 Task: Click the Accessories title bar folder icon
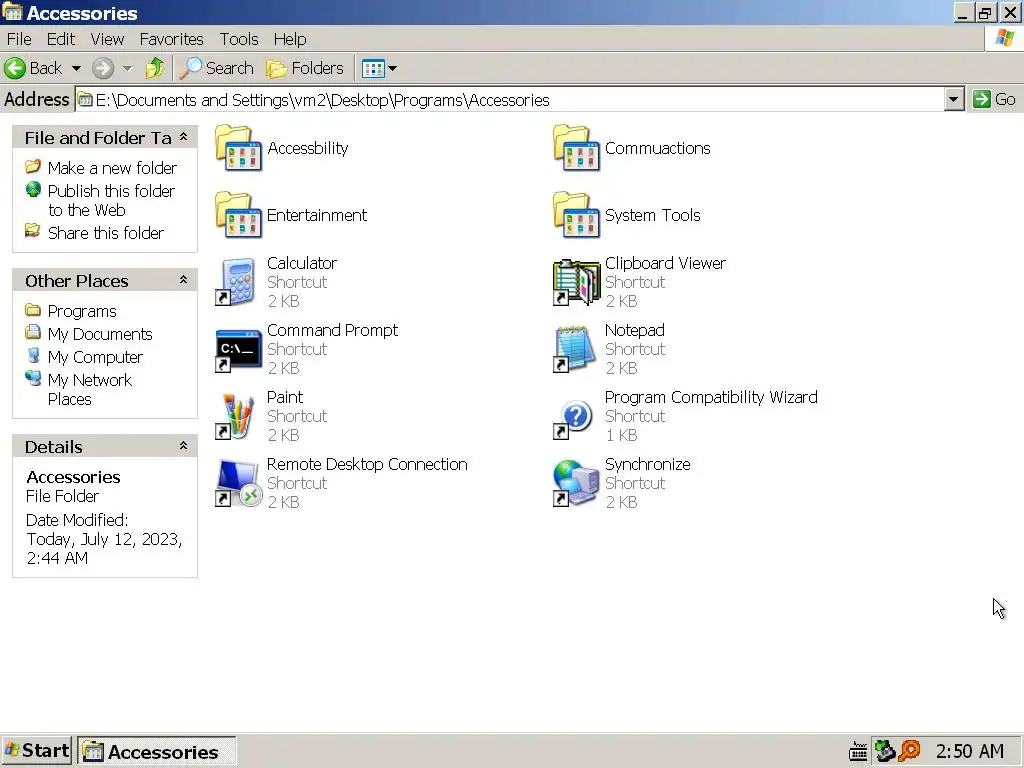(12, 12)
